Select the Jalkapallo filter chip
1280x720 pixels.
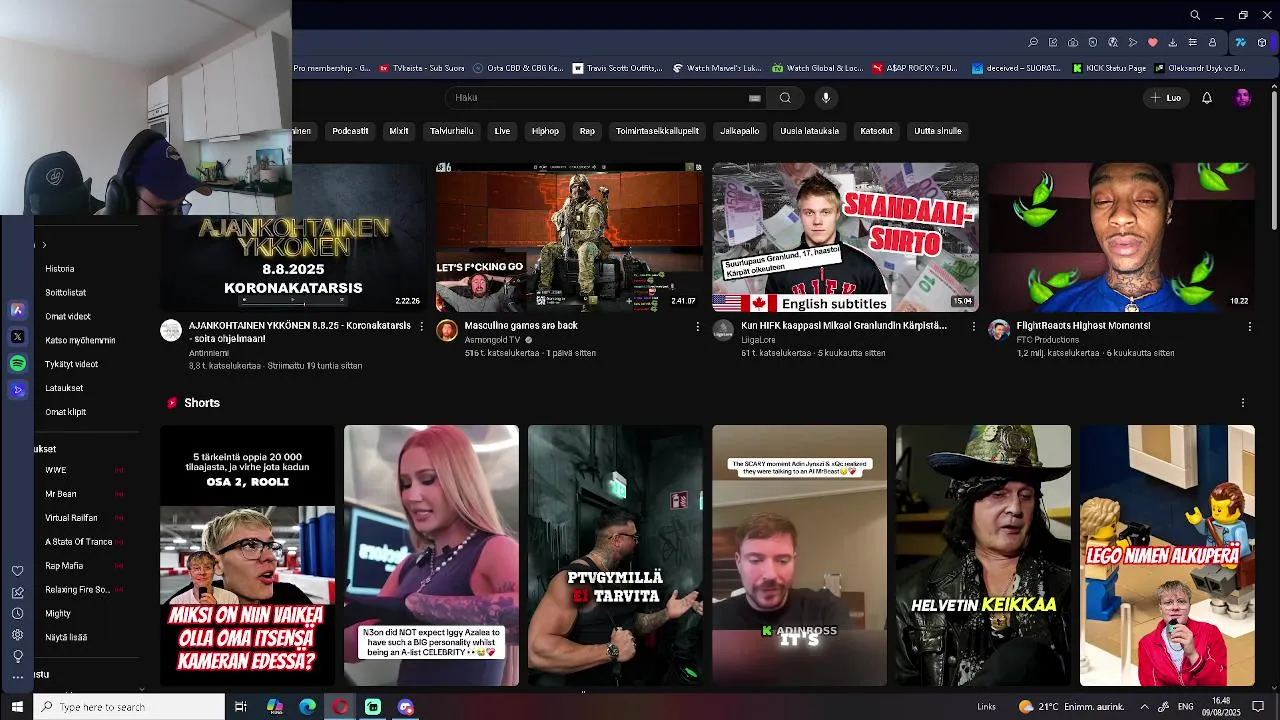(x=740, y=131)
